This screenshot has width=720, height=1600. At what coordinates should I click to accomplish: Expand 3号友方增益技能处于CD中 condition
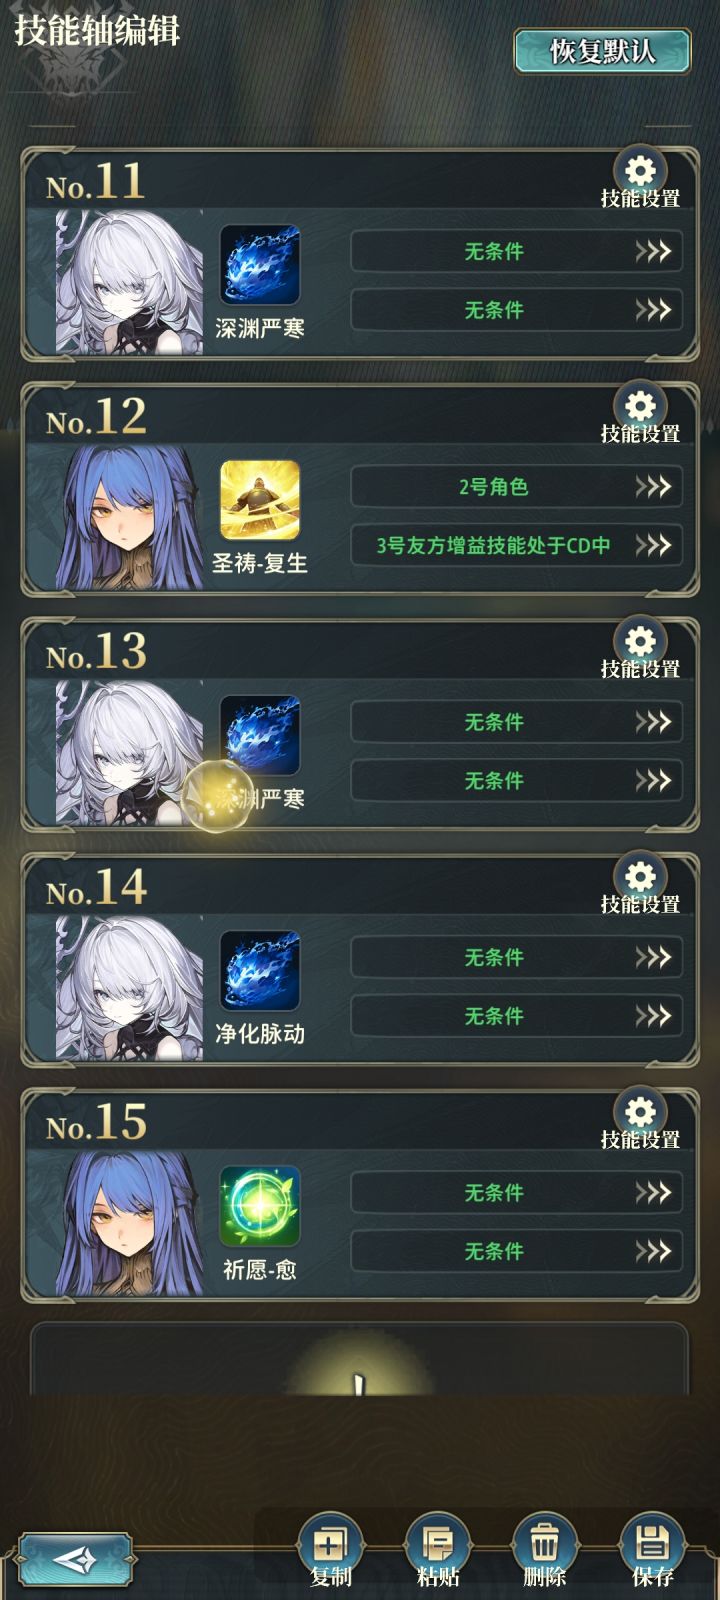click(x=517, y=545)
